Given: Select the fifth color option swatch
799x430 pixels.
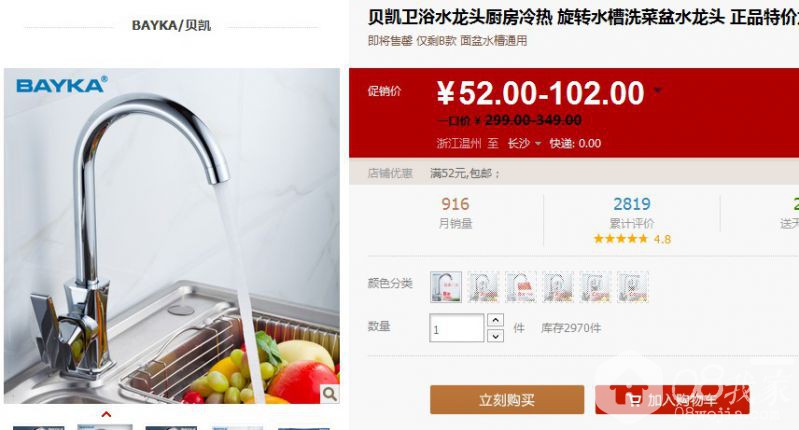Looking at the screenshot, I should [595, 287].
